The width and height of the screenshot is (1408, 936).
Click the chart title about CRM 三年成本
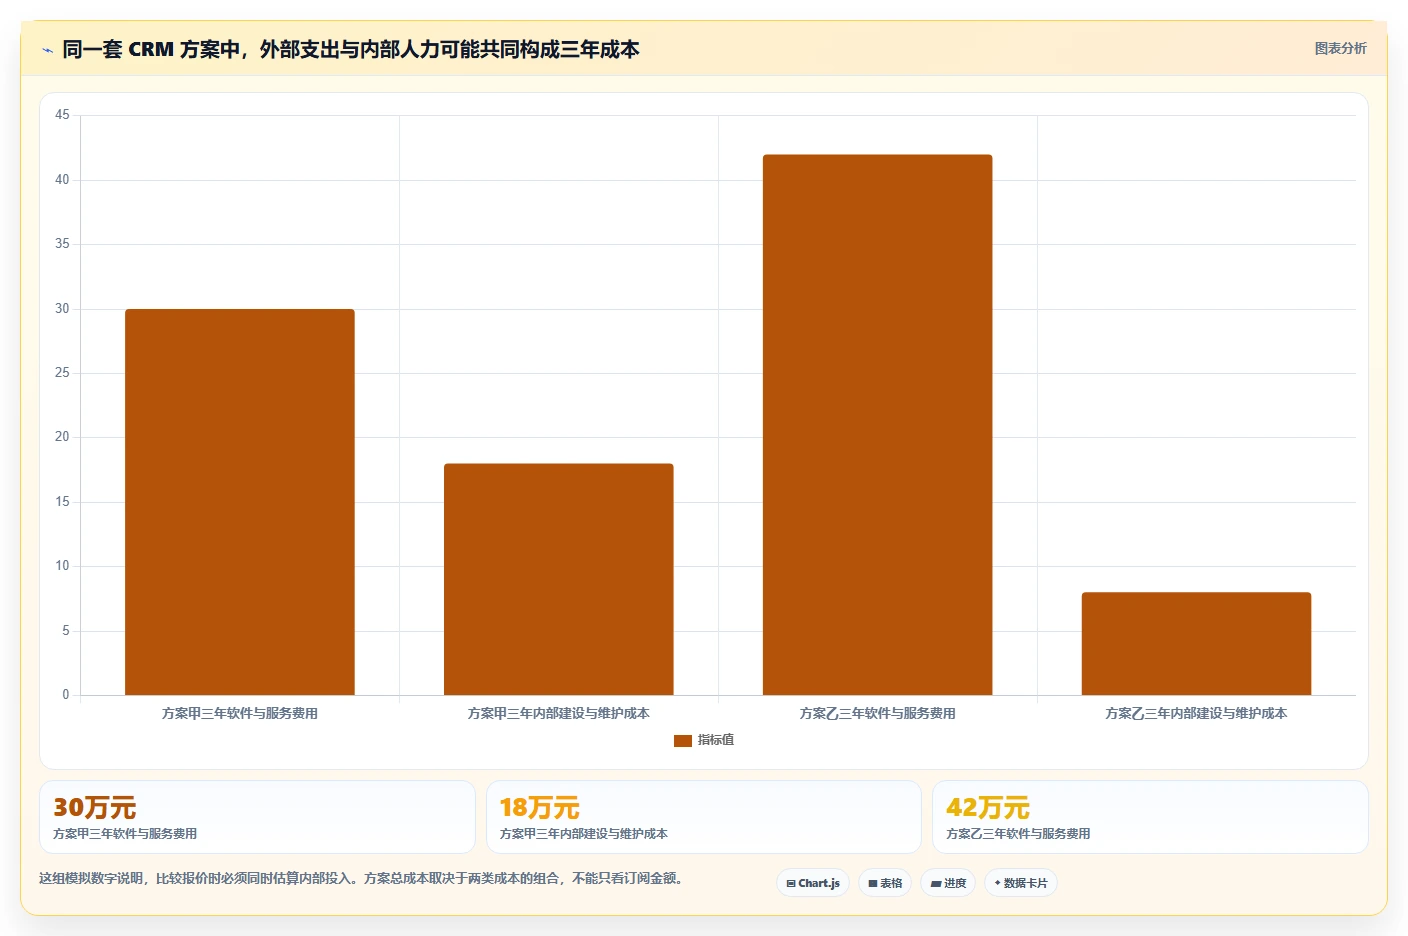point(351,49)
